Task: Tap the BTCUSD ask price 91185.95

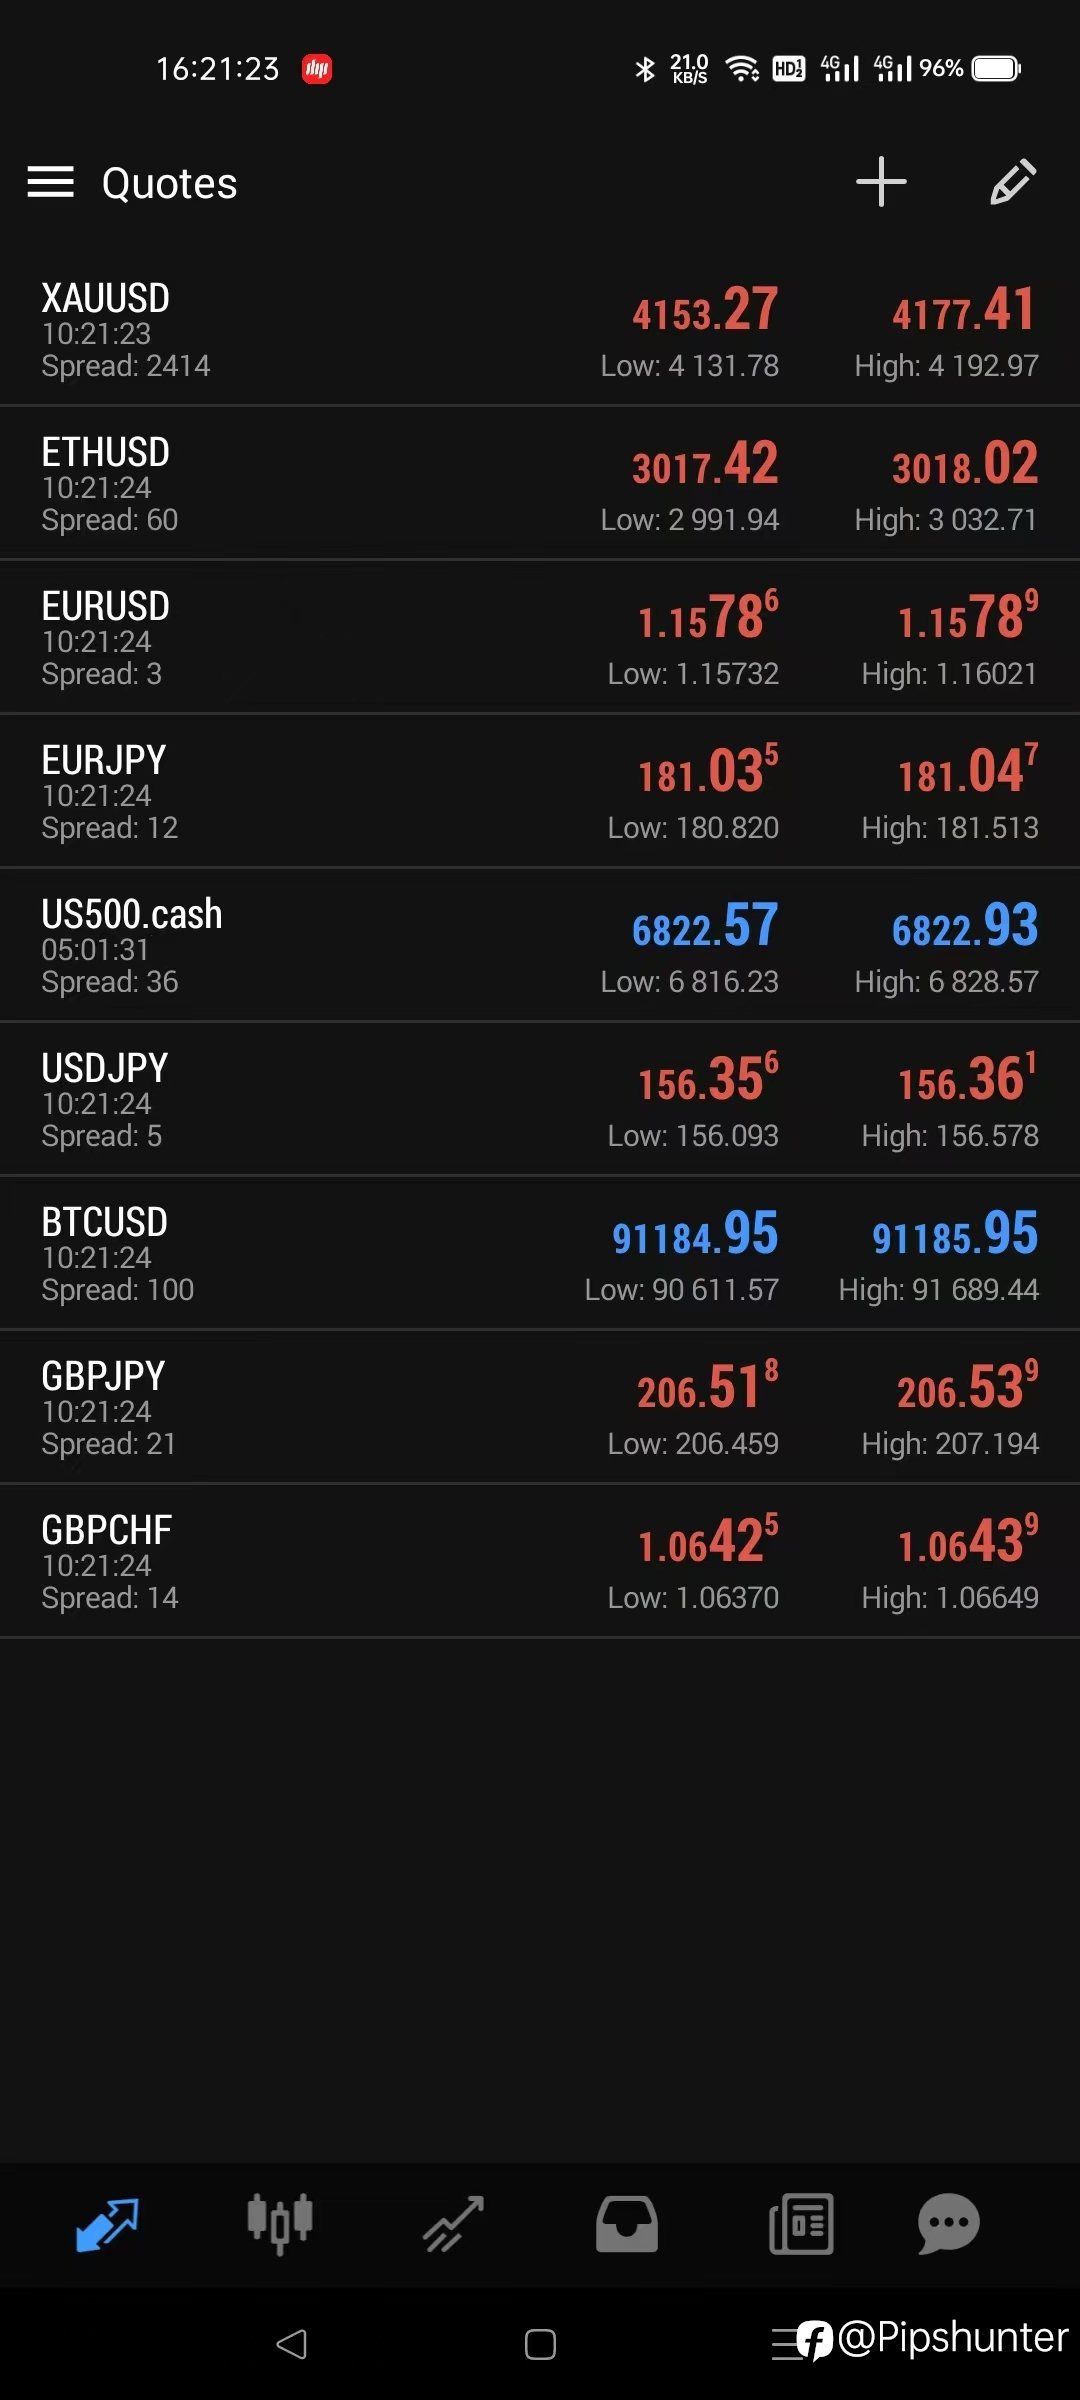Action: [x=955, y=1234]
